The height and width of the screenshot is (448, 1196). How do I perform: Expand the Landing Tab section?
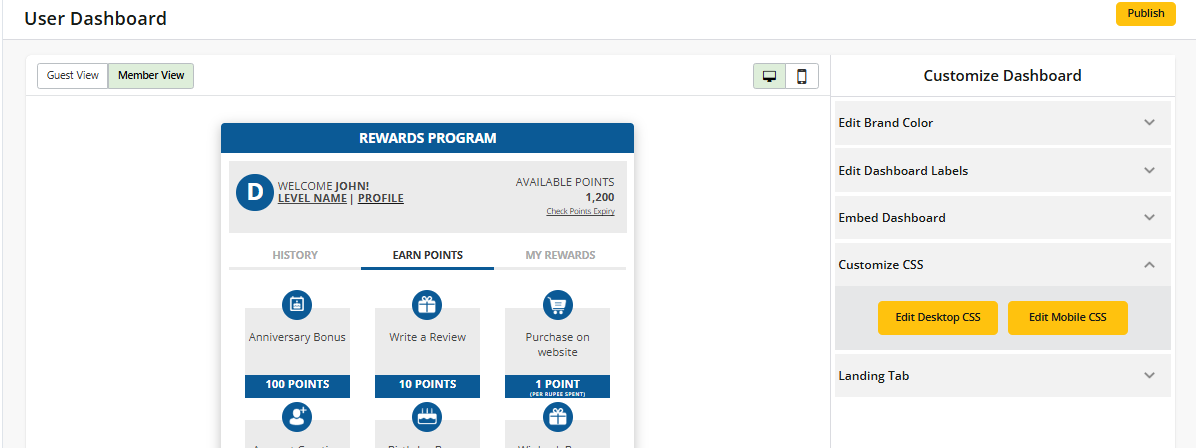[x=1002, y=375]
